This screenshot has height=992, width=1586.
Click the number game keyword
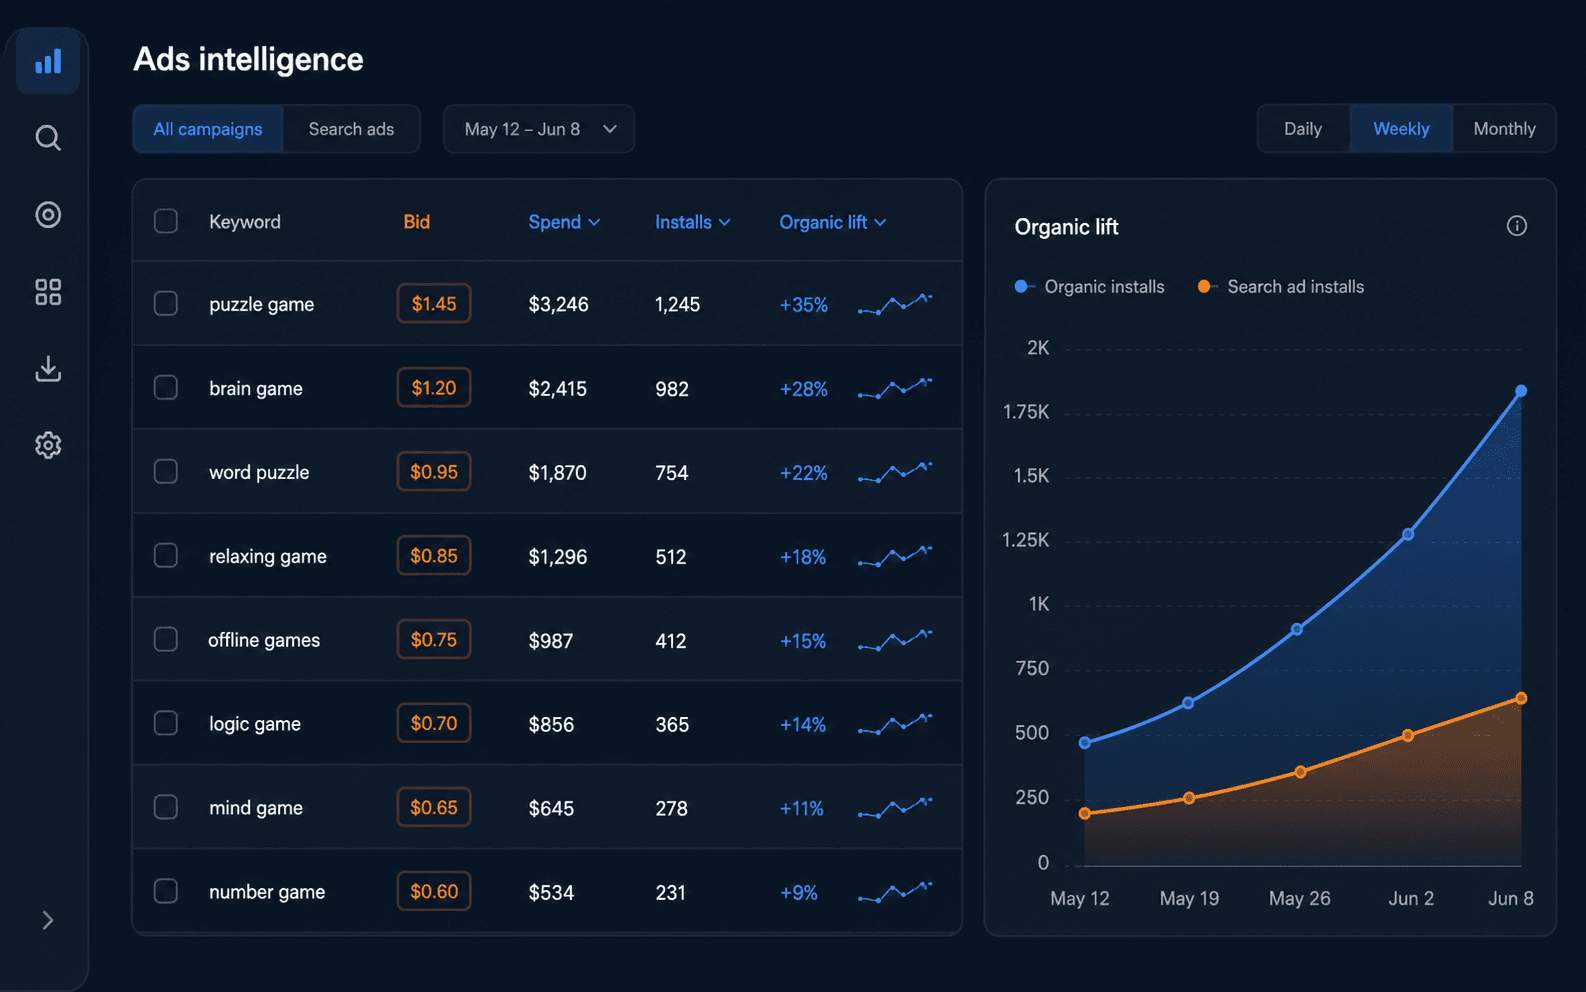pos(267,892)
